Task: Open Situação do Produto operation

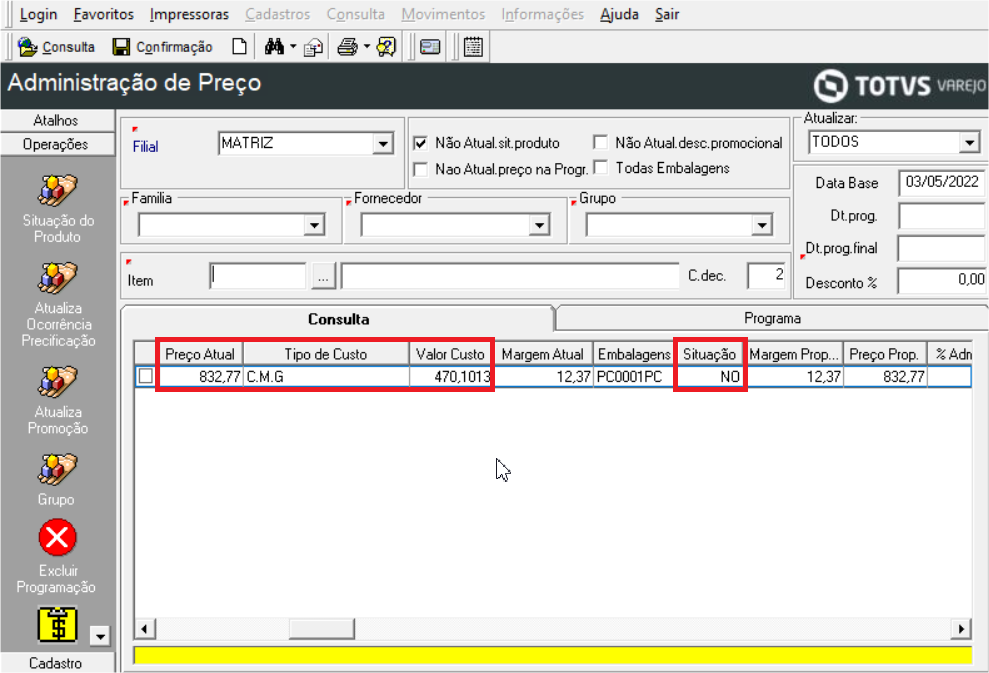Action: (x=57, y=190)
